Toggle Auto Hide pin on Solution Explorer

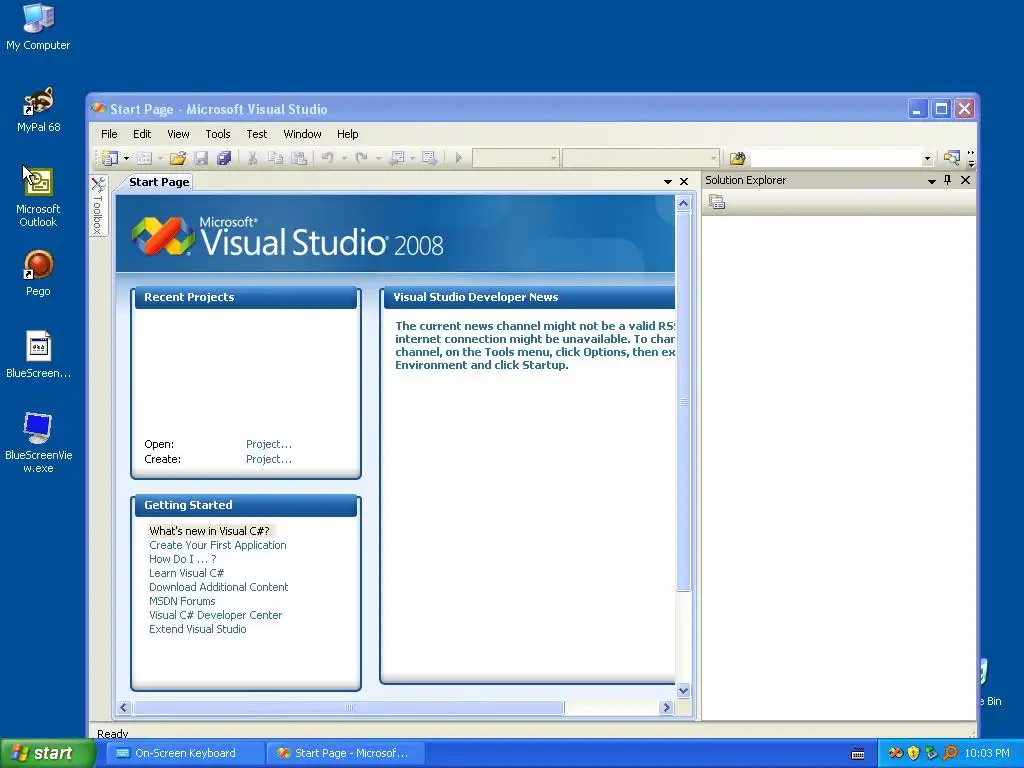click(x=948, y=180)
